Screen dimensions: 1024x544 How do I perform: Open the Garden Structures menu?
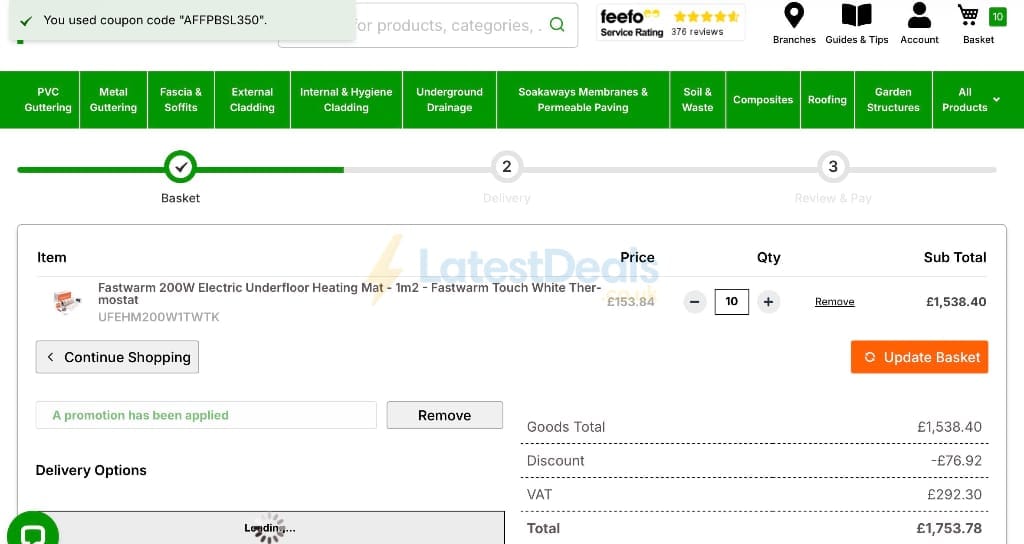pos(893,100)
